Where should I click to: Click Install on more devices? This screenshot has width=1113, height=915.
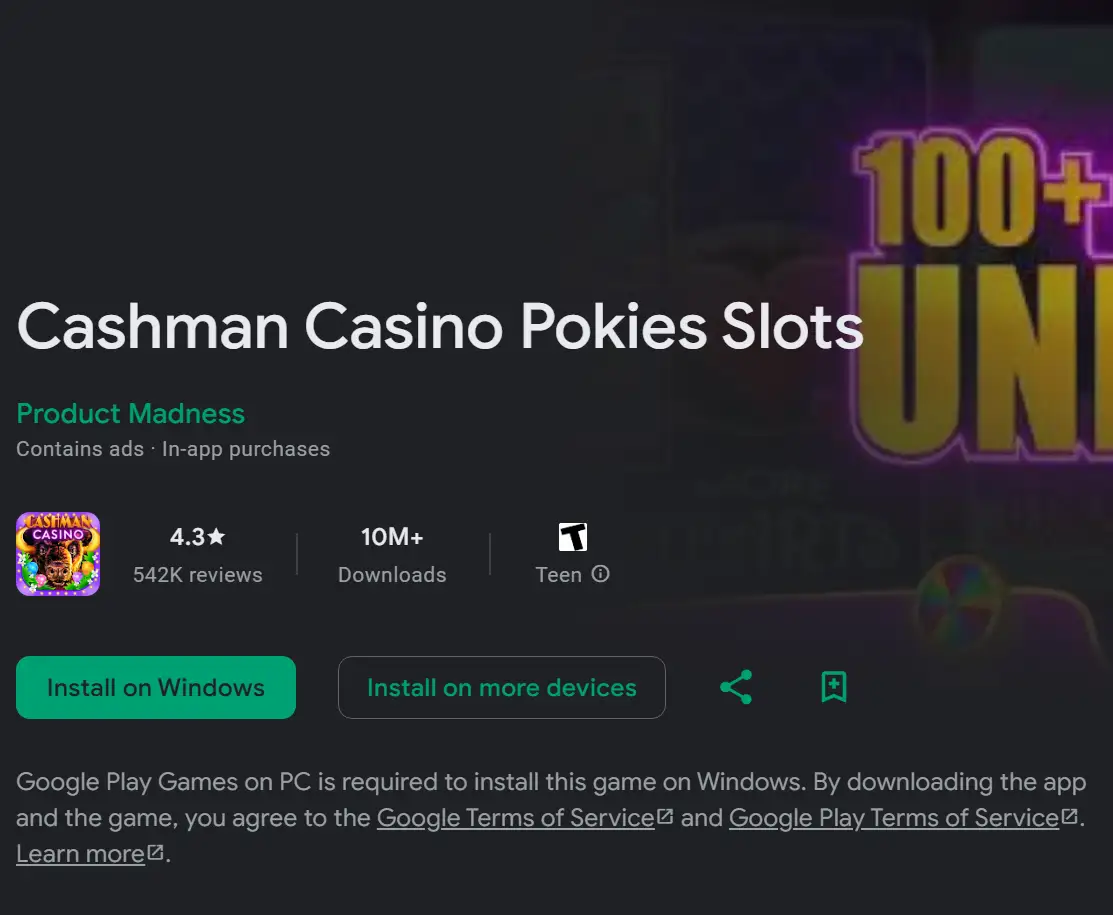tap(501, 687)
